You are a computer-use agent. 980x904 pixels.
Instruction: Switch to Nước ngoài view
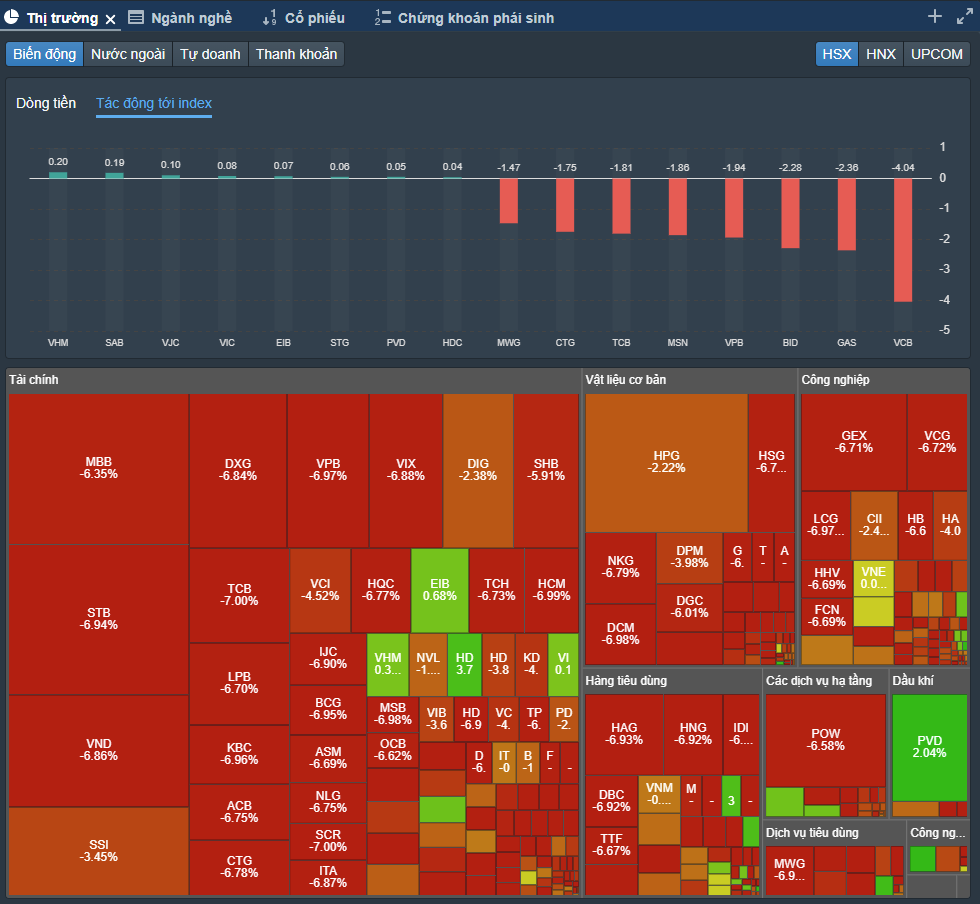[128, 54]
